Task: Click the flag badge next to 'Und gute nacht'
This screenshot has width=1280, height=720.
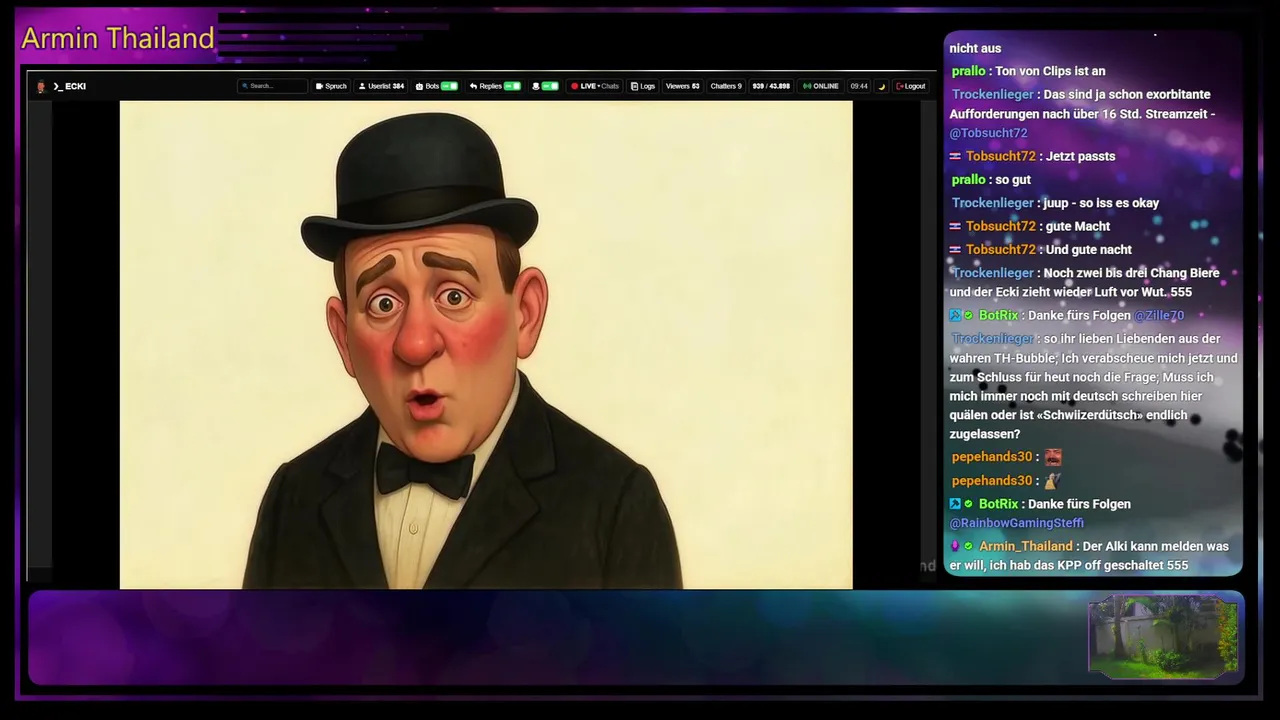Action: 955,249
